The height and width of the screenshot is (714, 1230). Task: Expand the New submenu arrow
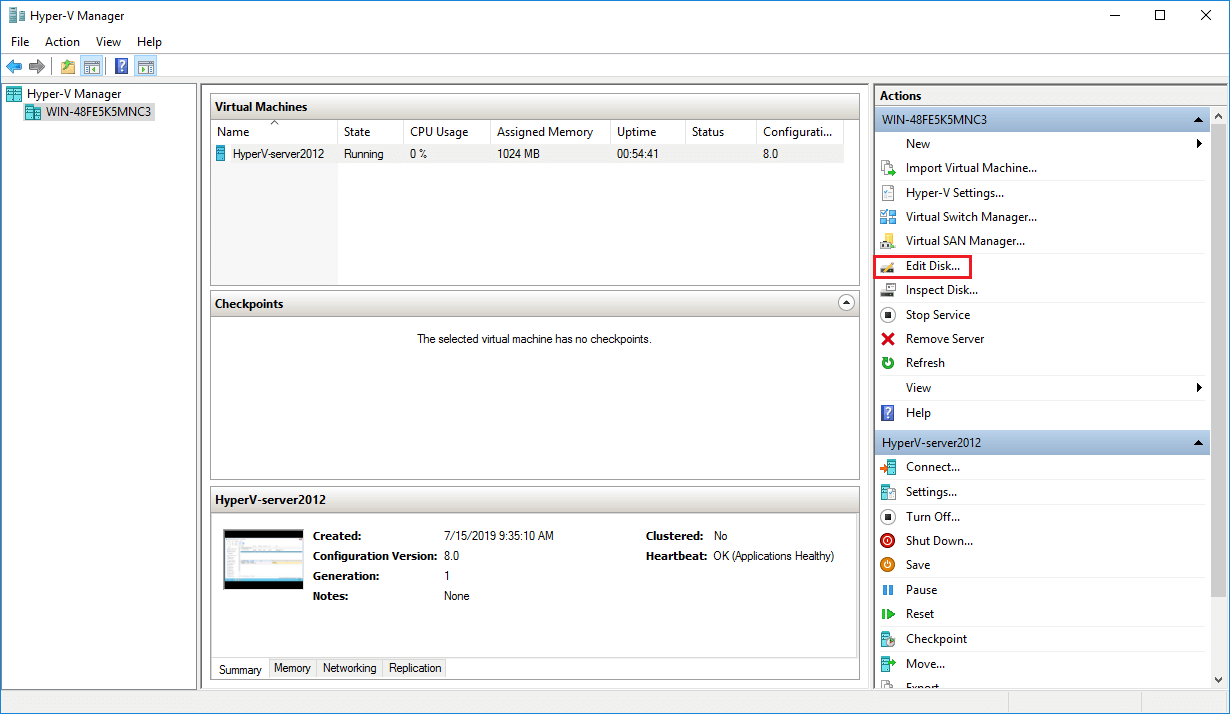(x=1198, y=144)
